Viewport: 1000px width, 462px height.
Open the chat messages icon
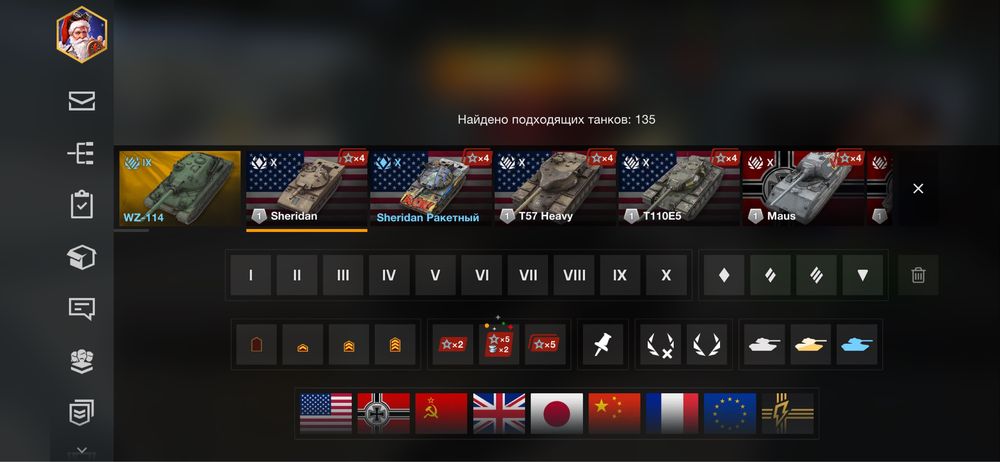pos(82,309)
